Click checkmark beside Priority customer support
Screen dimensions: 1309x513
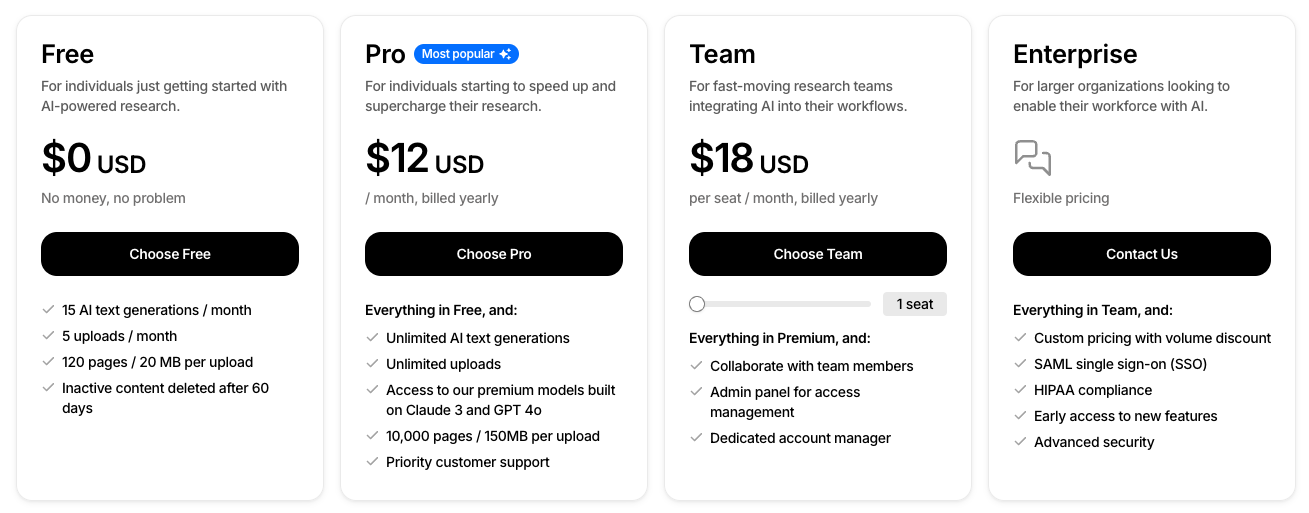click(372, 462)
